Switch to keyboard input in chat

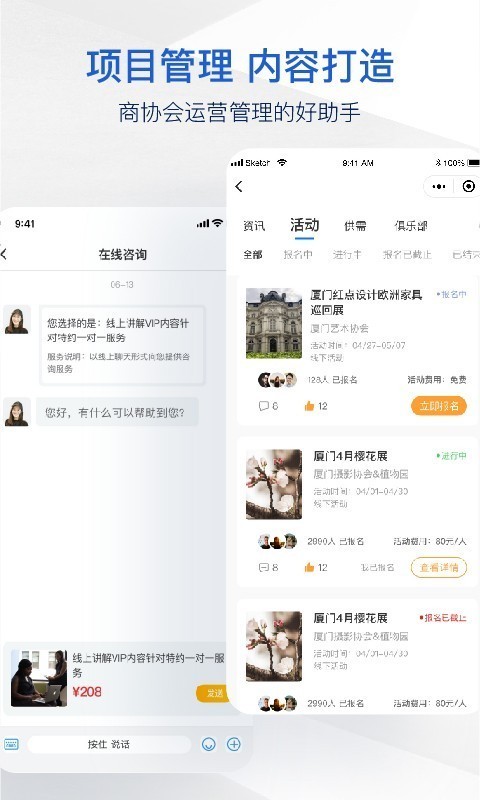point(11,744)
